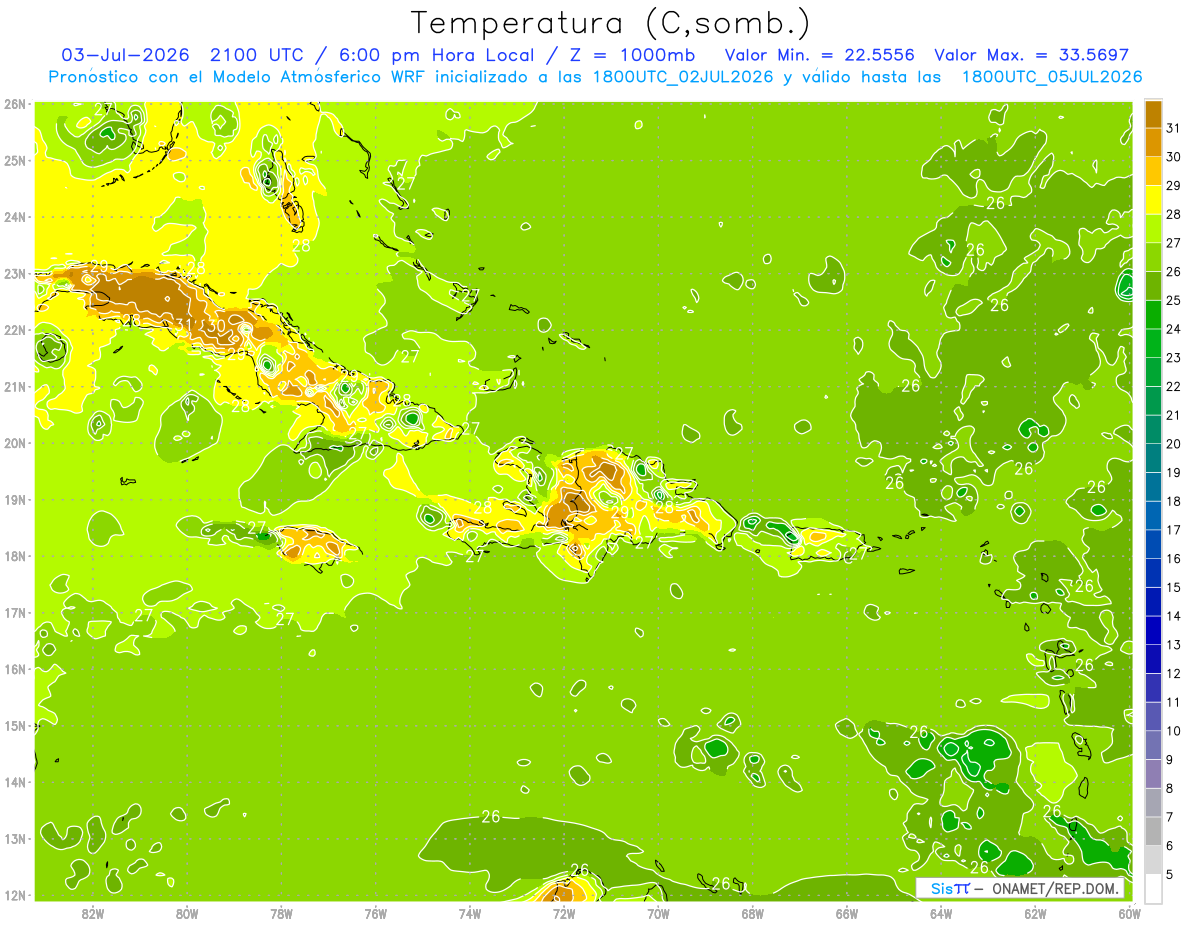The height and width of the screenshot is (927, 1200).
Task: Click the "19N" latitude axis label
Action: pyautogui.click(x=15, y=499)
